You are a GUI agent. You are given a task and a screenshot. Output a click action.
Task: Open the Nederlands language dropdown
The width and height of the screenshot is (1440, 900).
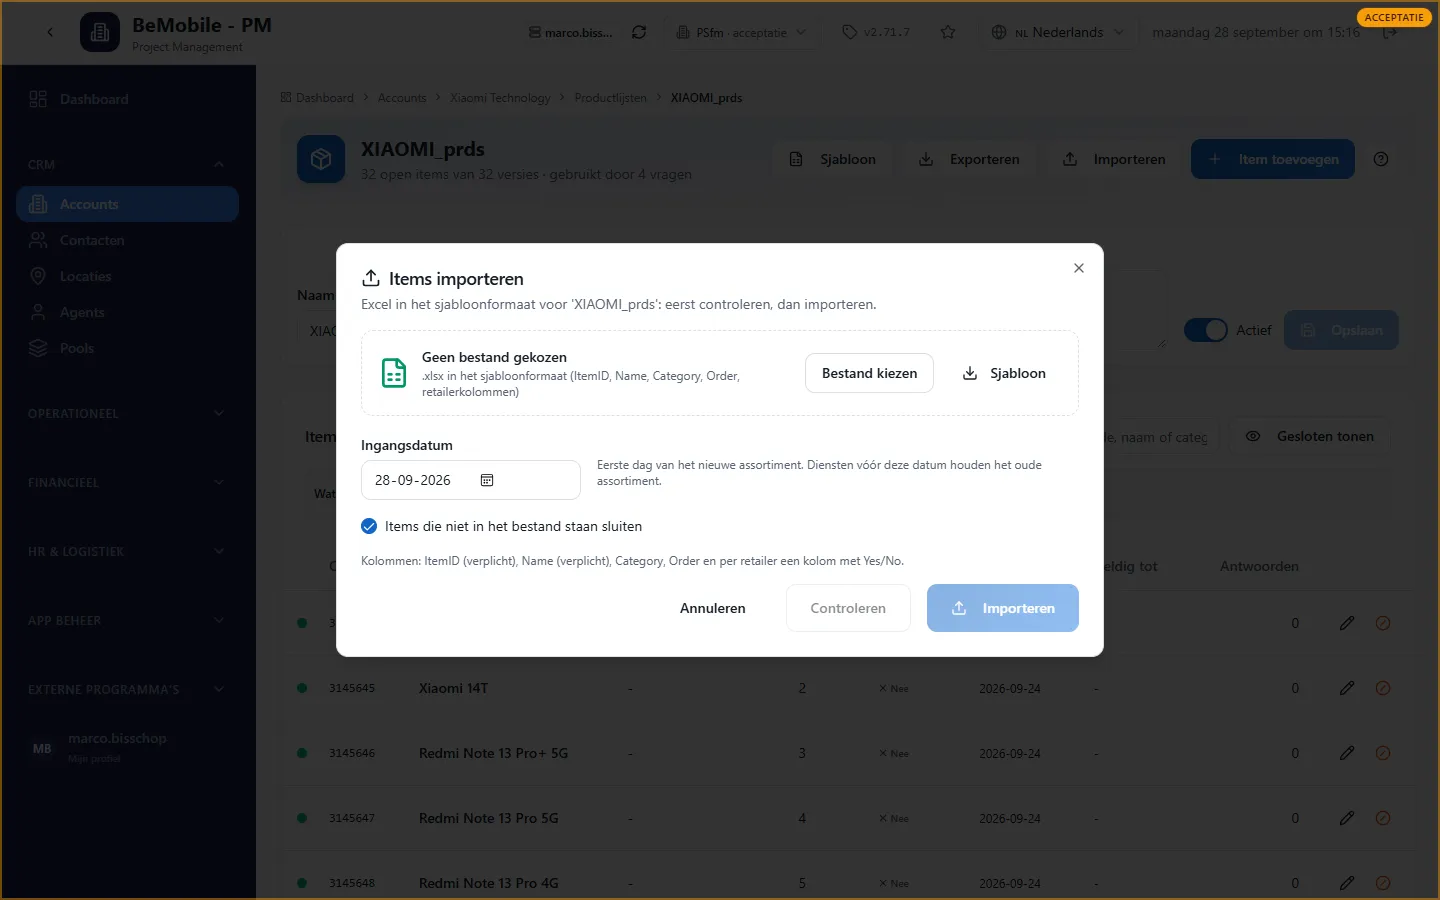click(1058, 32)
